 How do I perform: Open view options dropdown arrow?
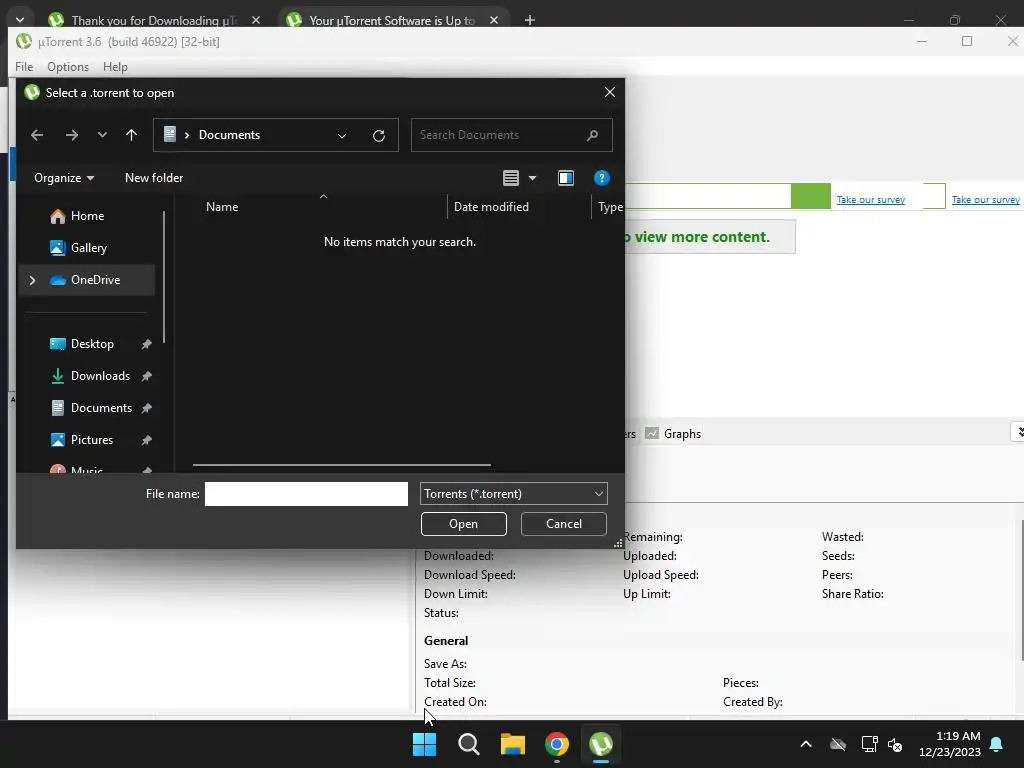point(532,178)
